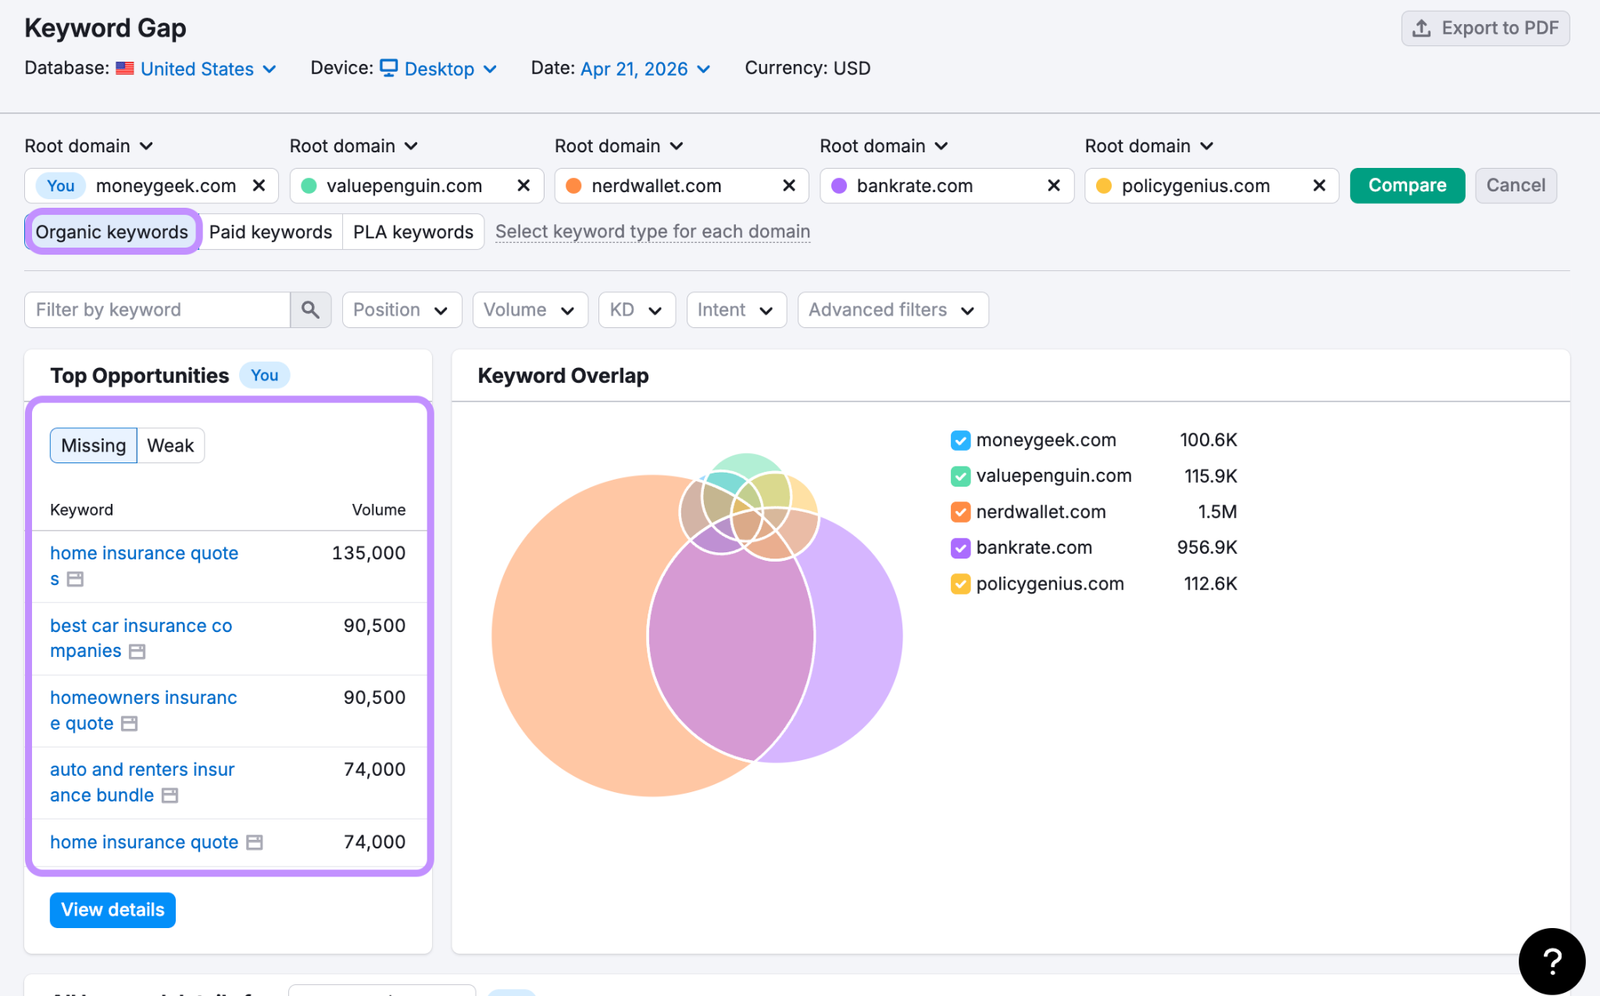Click the Export to PDF button
The image size is (1600, 996).
[1485, 28]
